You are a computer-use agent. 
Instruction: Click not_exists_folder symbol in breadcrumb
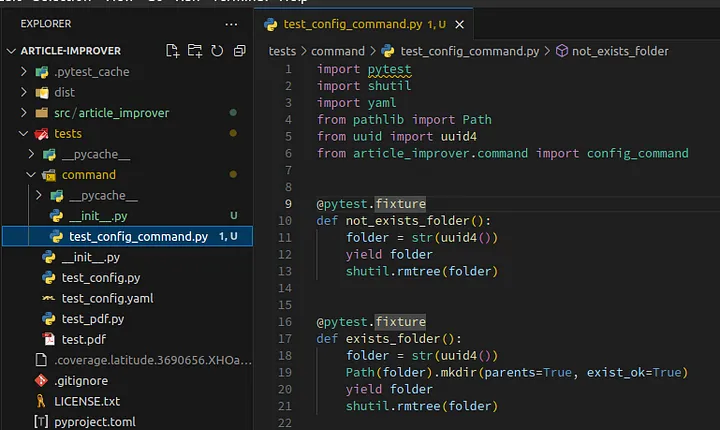coord(620,51)
